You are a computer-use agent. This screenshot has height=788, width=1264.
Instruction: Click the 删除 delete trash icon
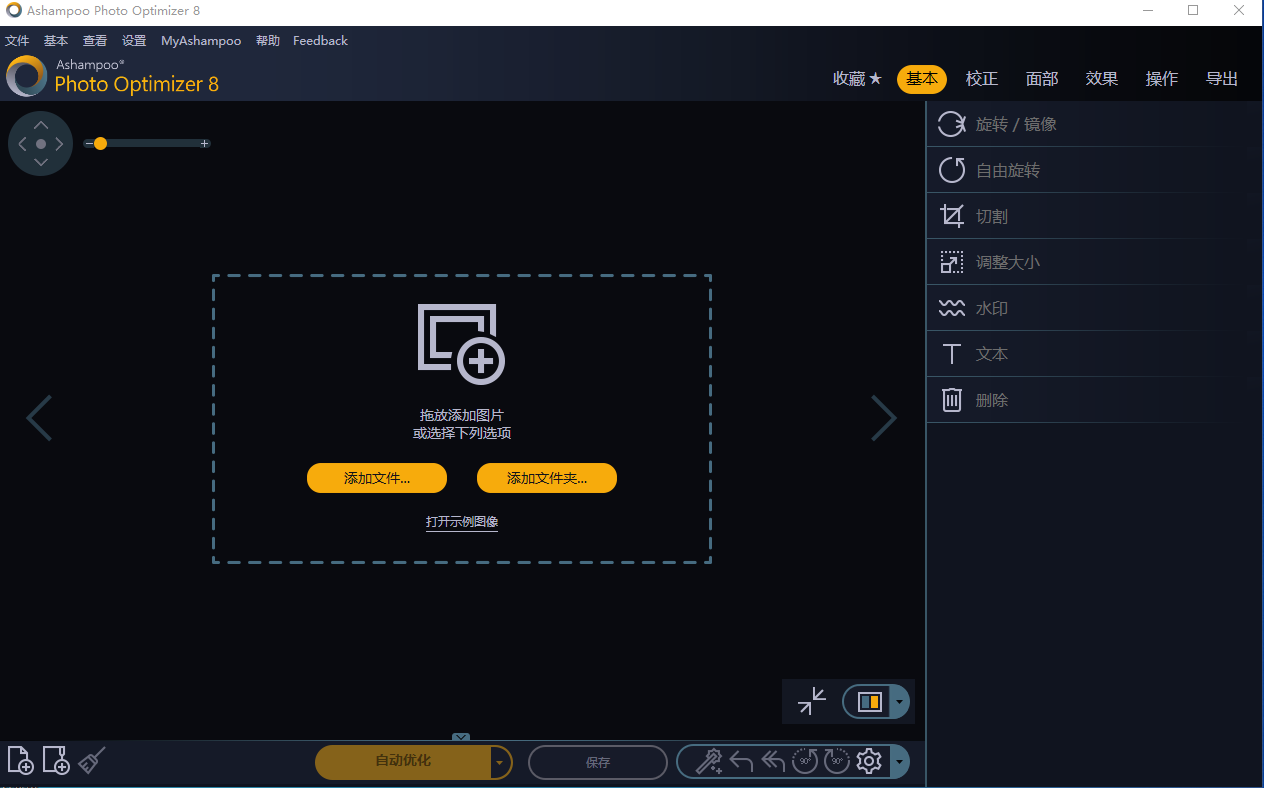[952, 400]
